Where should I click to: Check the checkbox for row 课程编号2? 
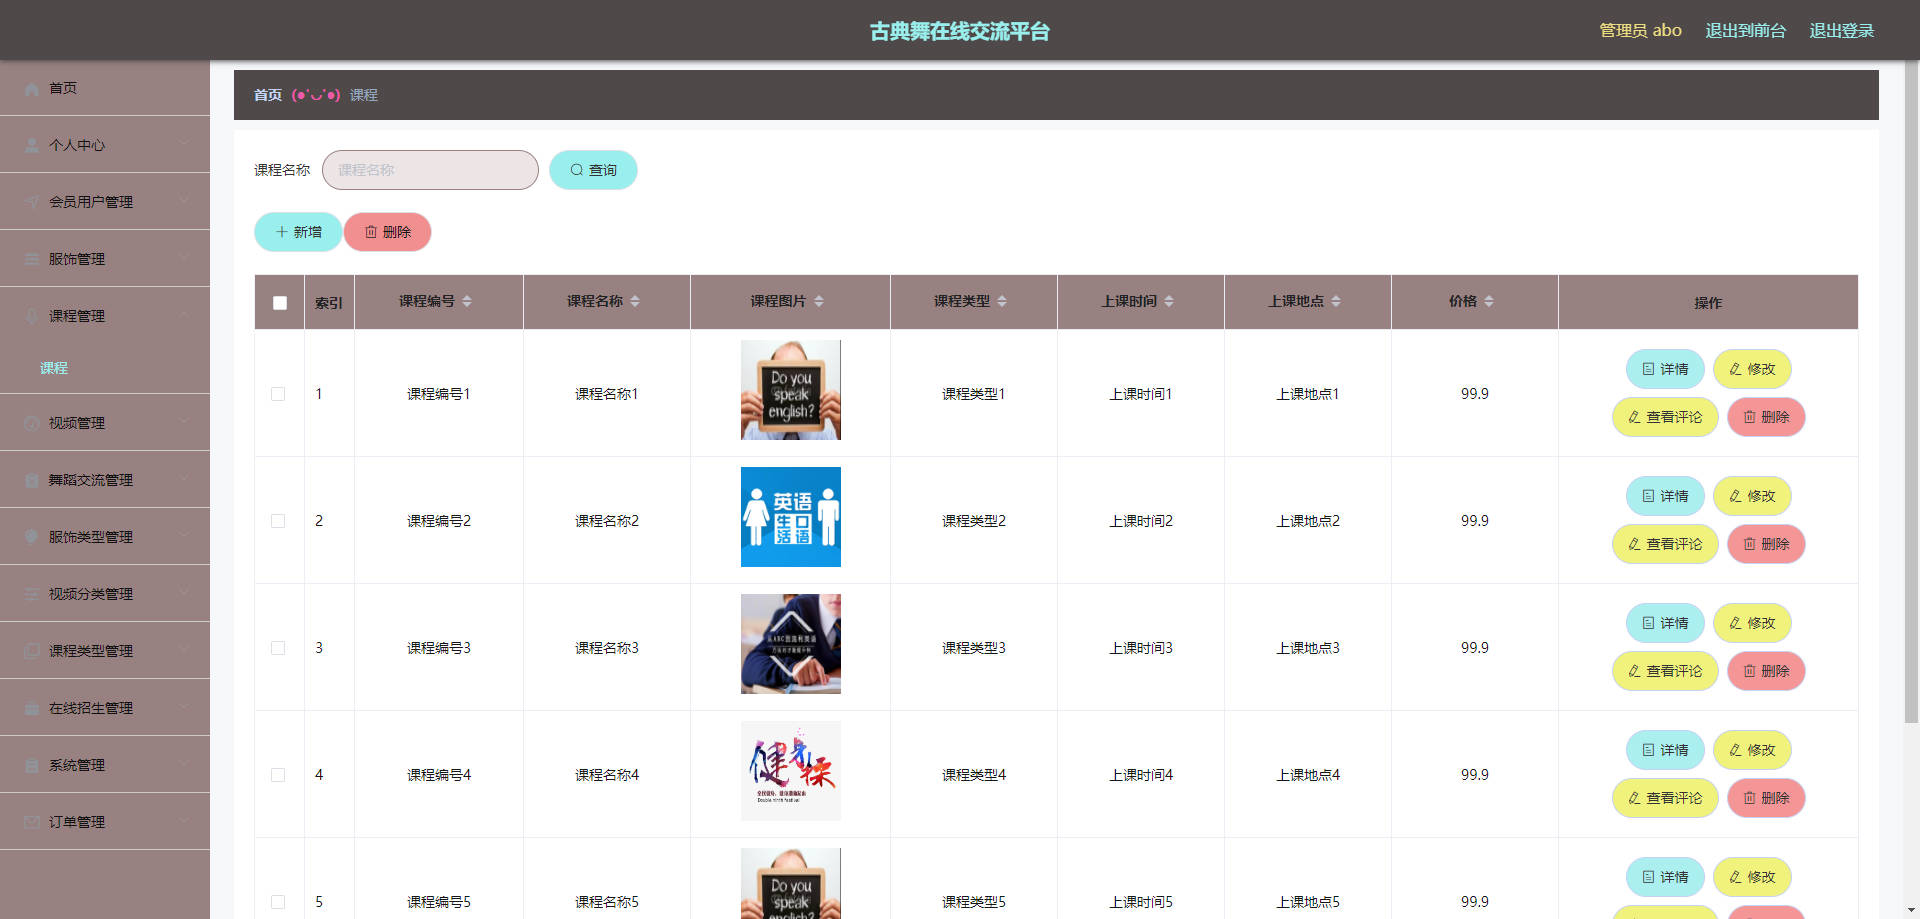[278, 521]
